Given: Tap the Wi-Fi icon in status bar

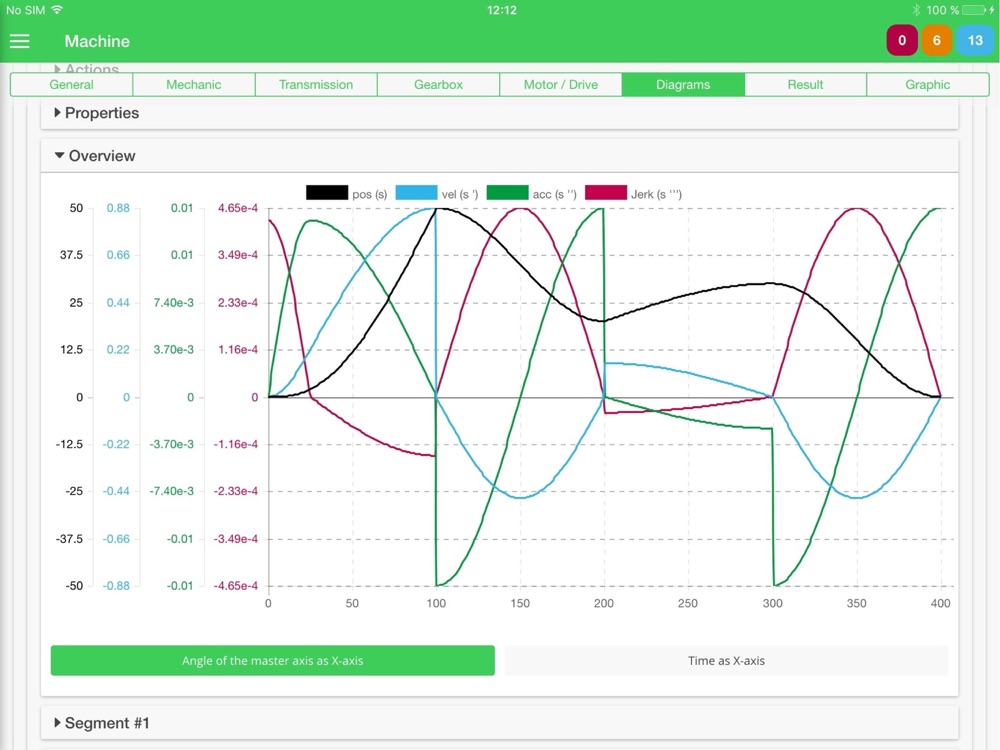Looking at the screenshot, I should coord(57,10).
